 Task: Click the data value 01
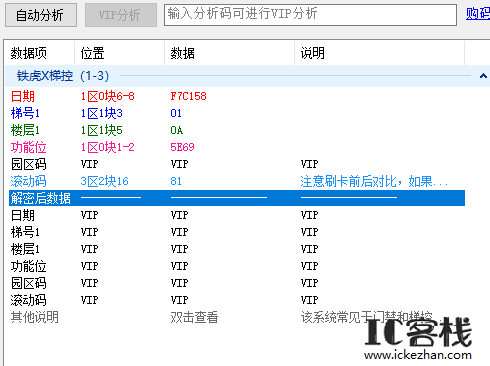[176, 113]
